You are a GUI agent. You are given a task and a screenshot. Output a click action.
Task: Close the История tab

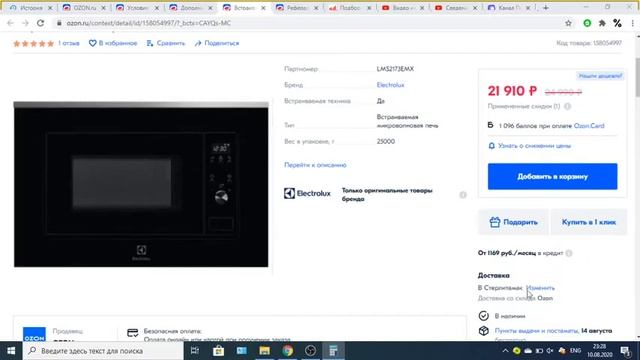(50, 8)
